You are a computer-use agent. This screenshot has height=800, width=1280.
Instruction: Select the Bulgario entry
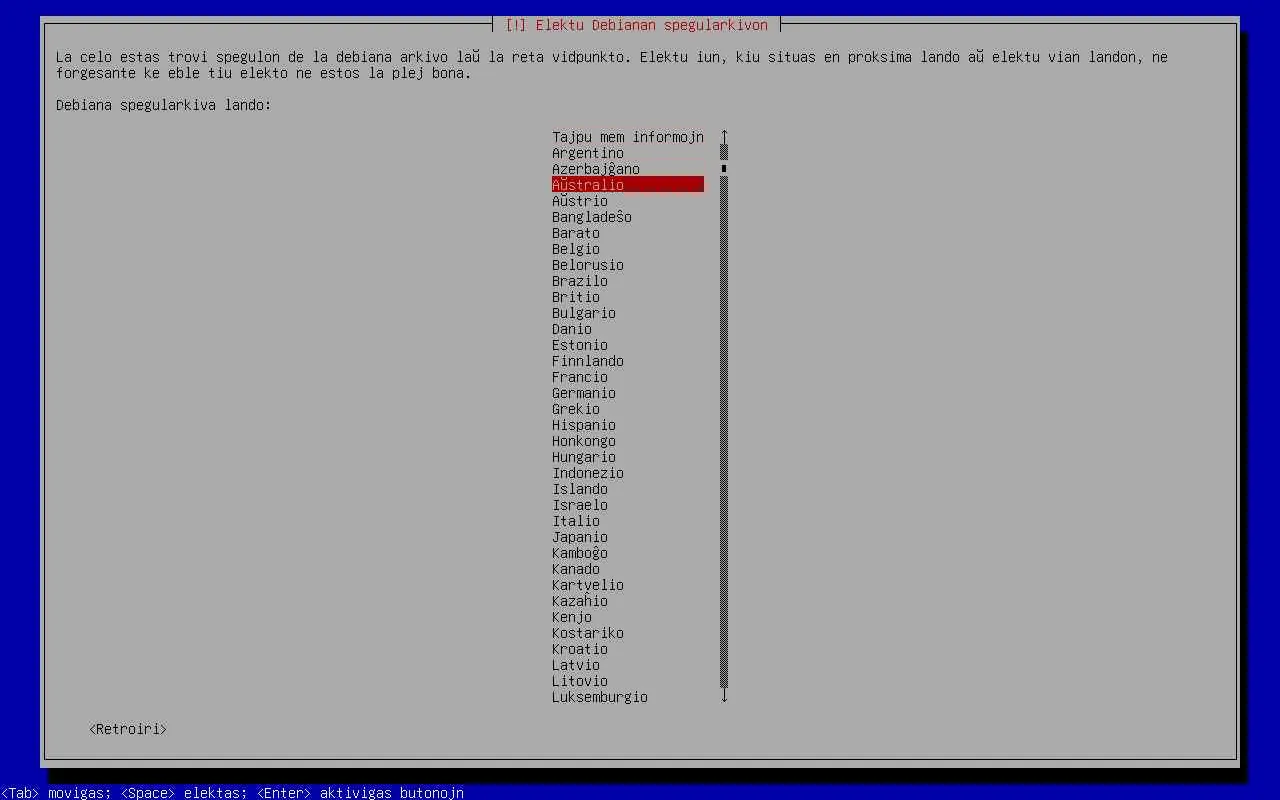584,313
